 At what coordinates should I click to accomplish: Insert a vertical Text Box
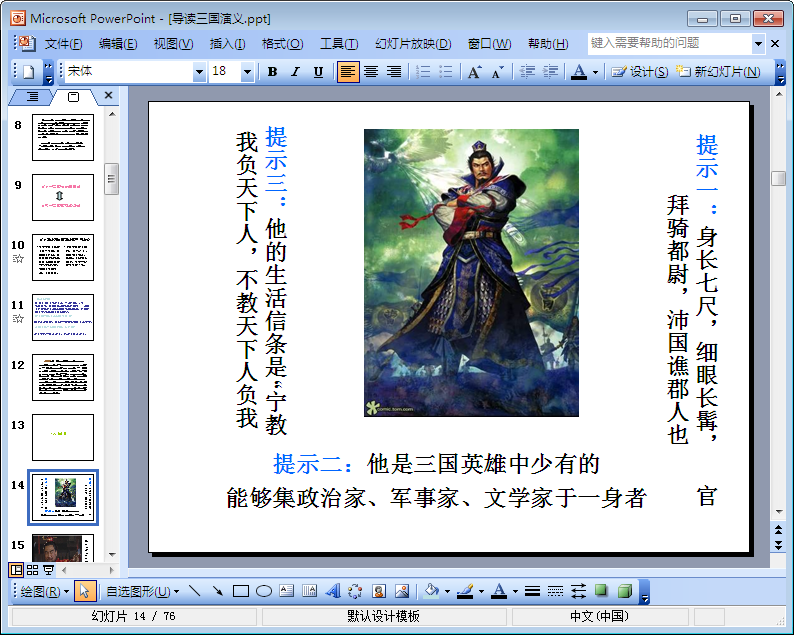(x=309, y=591)
